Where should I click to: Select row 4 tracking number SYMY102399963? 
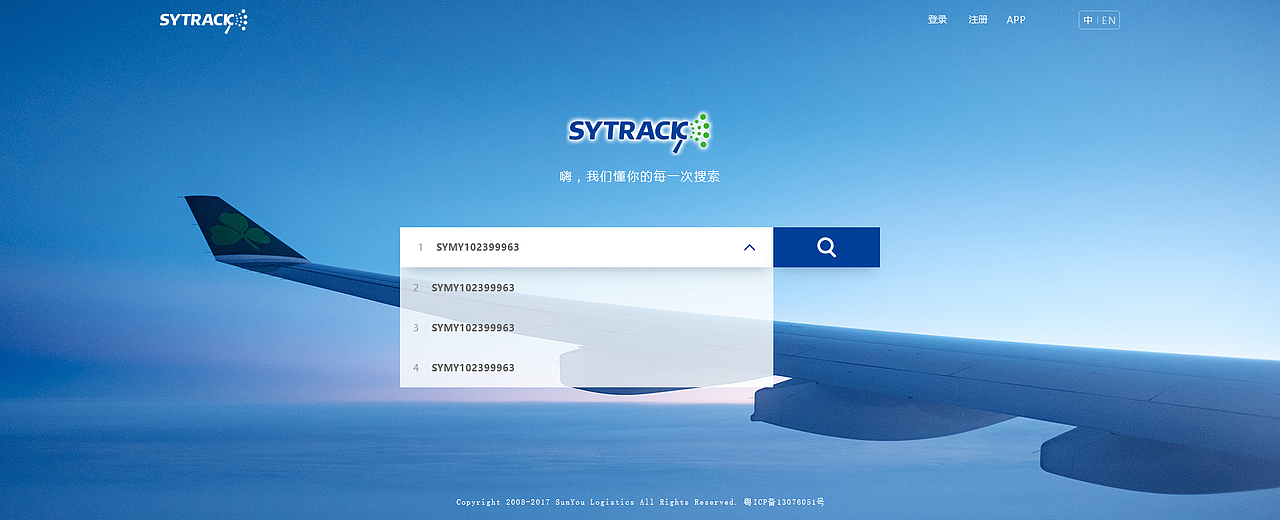click(x=586, y=368)
